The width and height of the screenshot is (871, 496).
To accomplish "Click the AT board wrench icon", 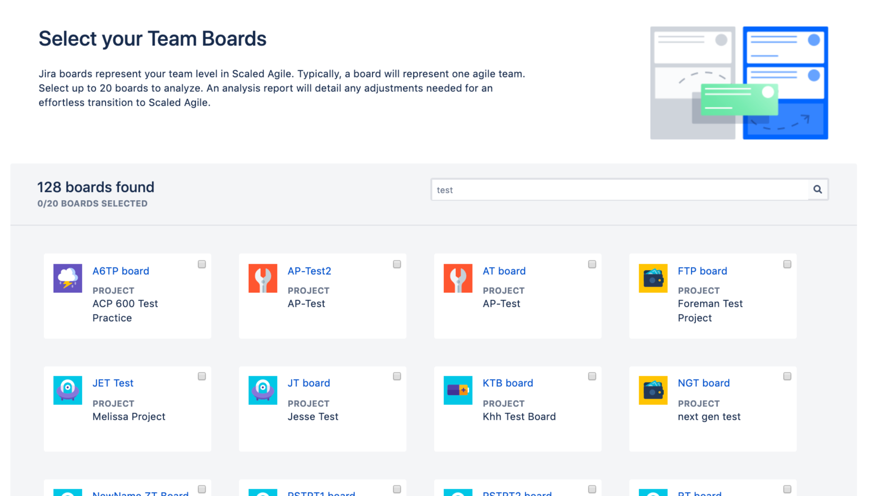I will click(x=458, y=278).
